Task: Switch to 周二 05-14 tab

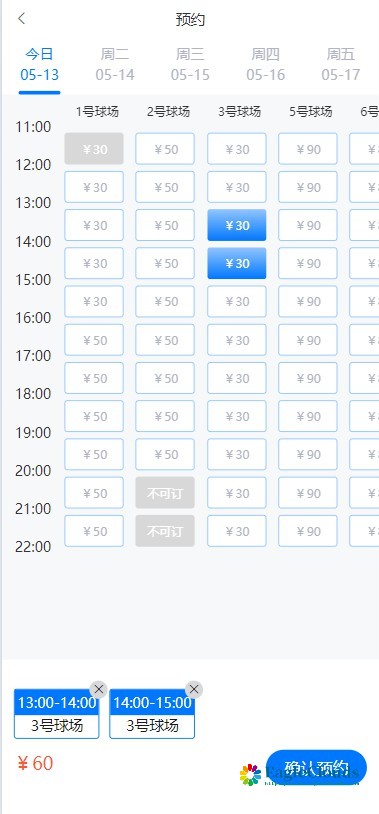Action: (115, 64)
